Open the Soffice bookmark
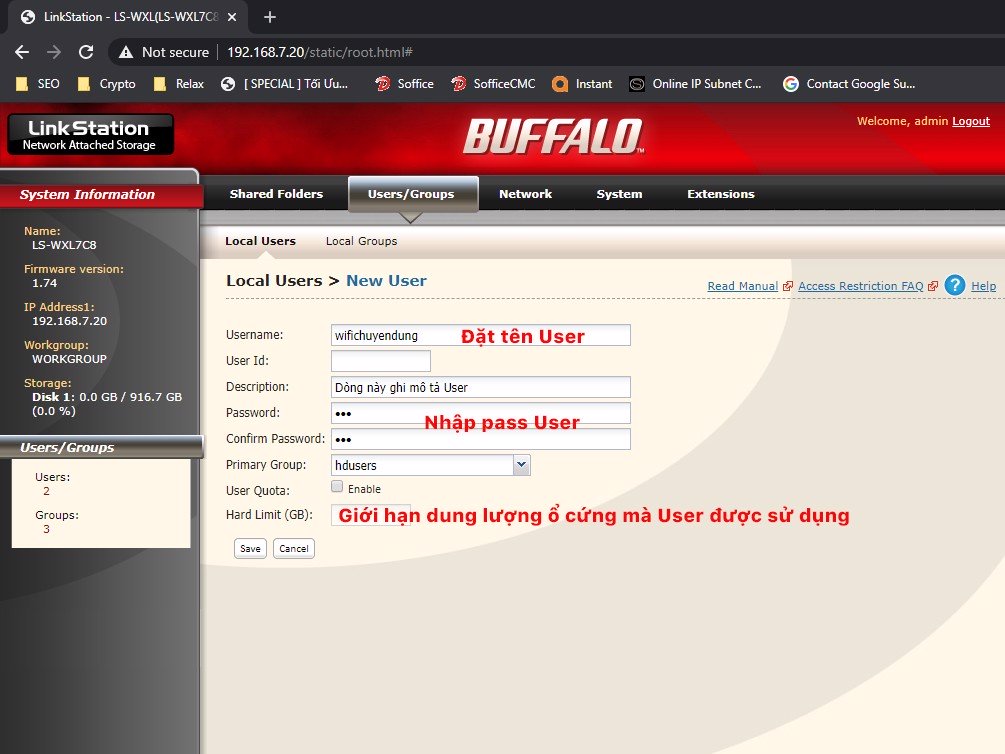1005x754 pixels. [404, 84]
